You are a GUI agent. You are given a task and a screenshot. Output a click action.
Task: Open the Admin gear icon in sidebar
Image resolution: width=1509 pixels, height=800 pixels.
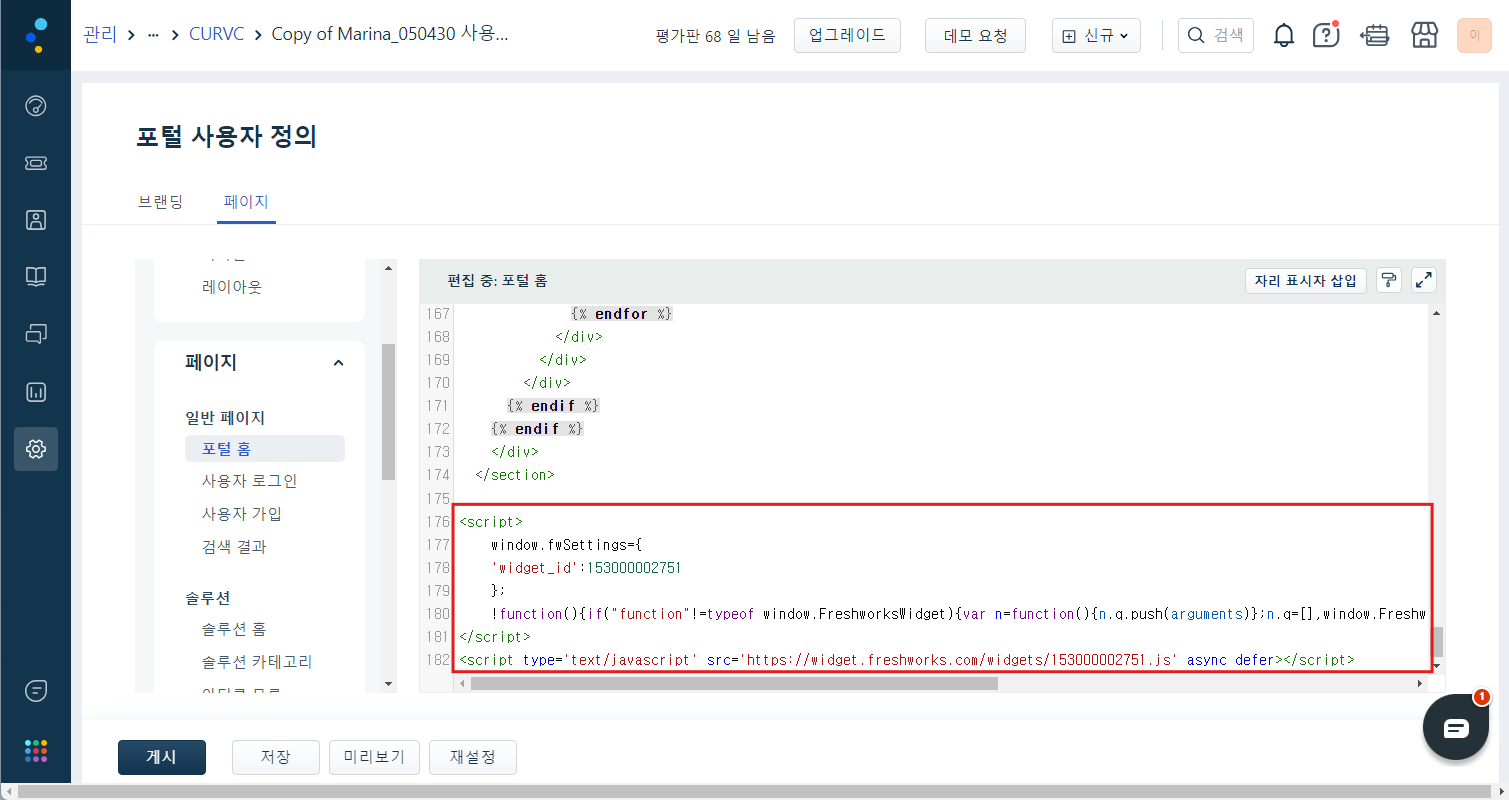pyautogui.click(x=35, y=449)
